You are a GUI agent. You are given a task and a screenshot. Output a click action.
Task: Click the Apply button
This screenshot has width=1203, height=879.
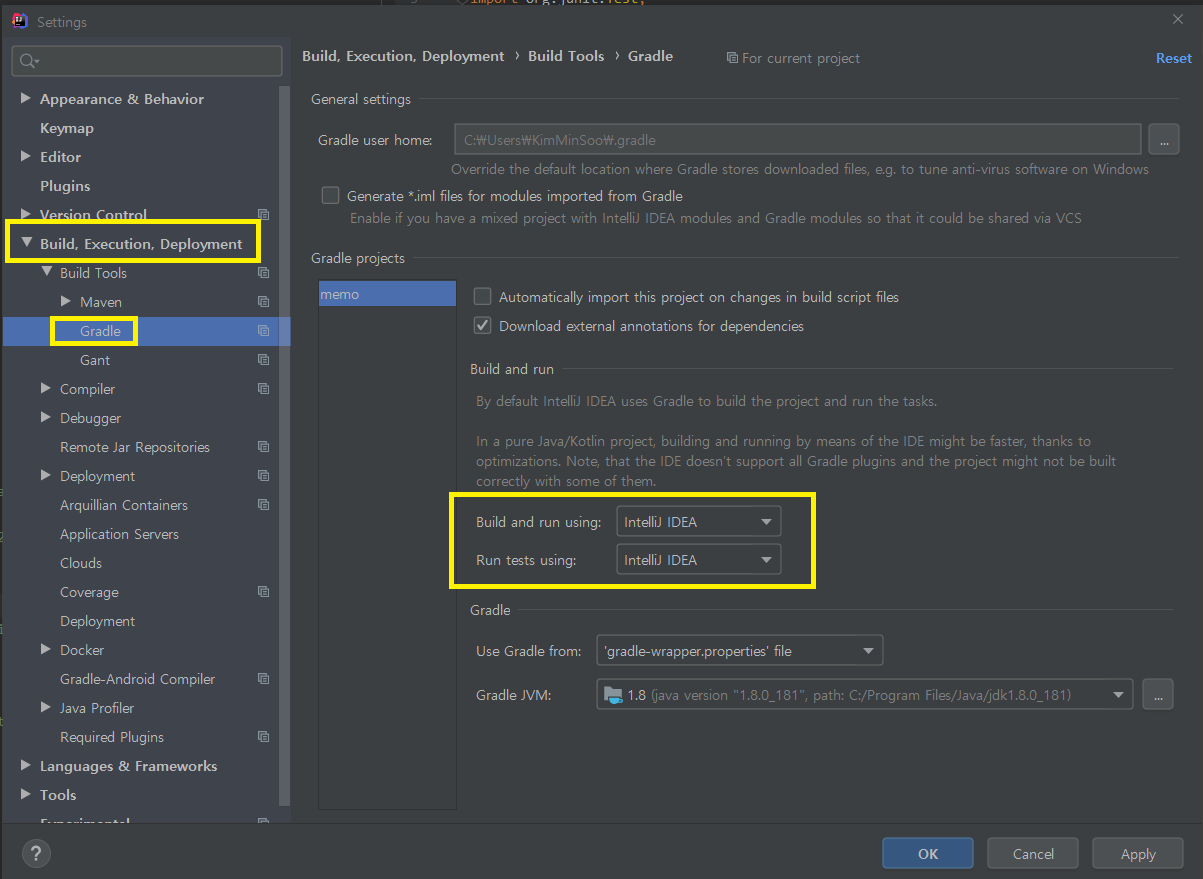(x=1138, y=854)
